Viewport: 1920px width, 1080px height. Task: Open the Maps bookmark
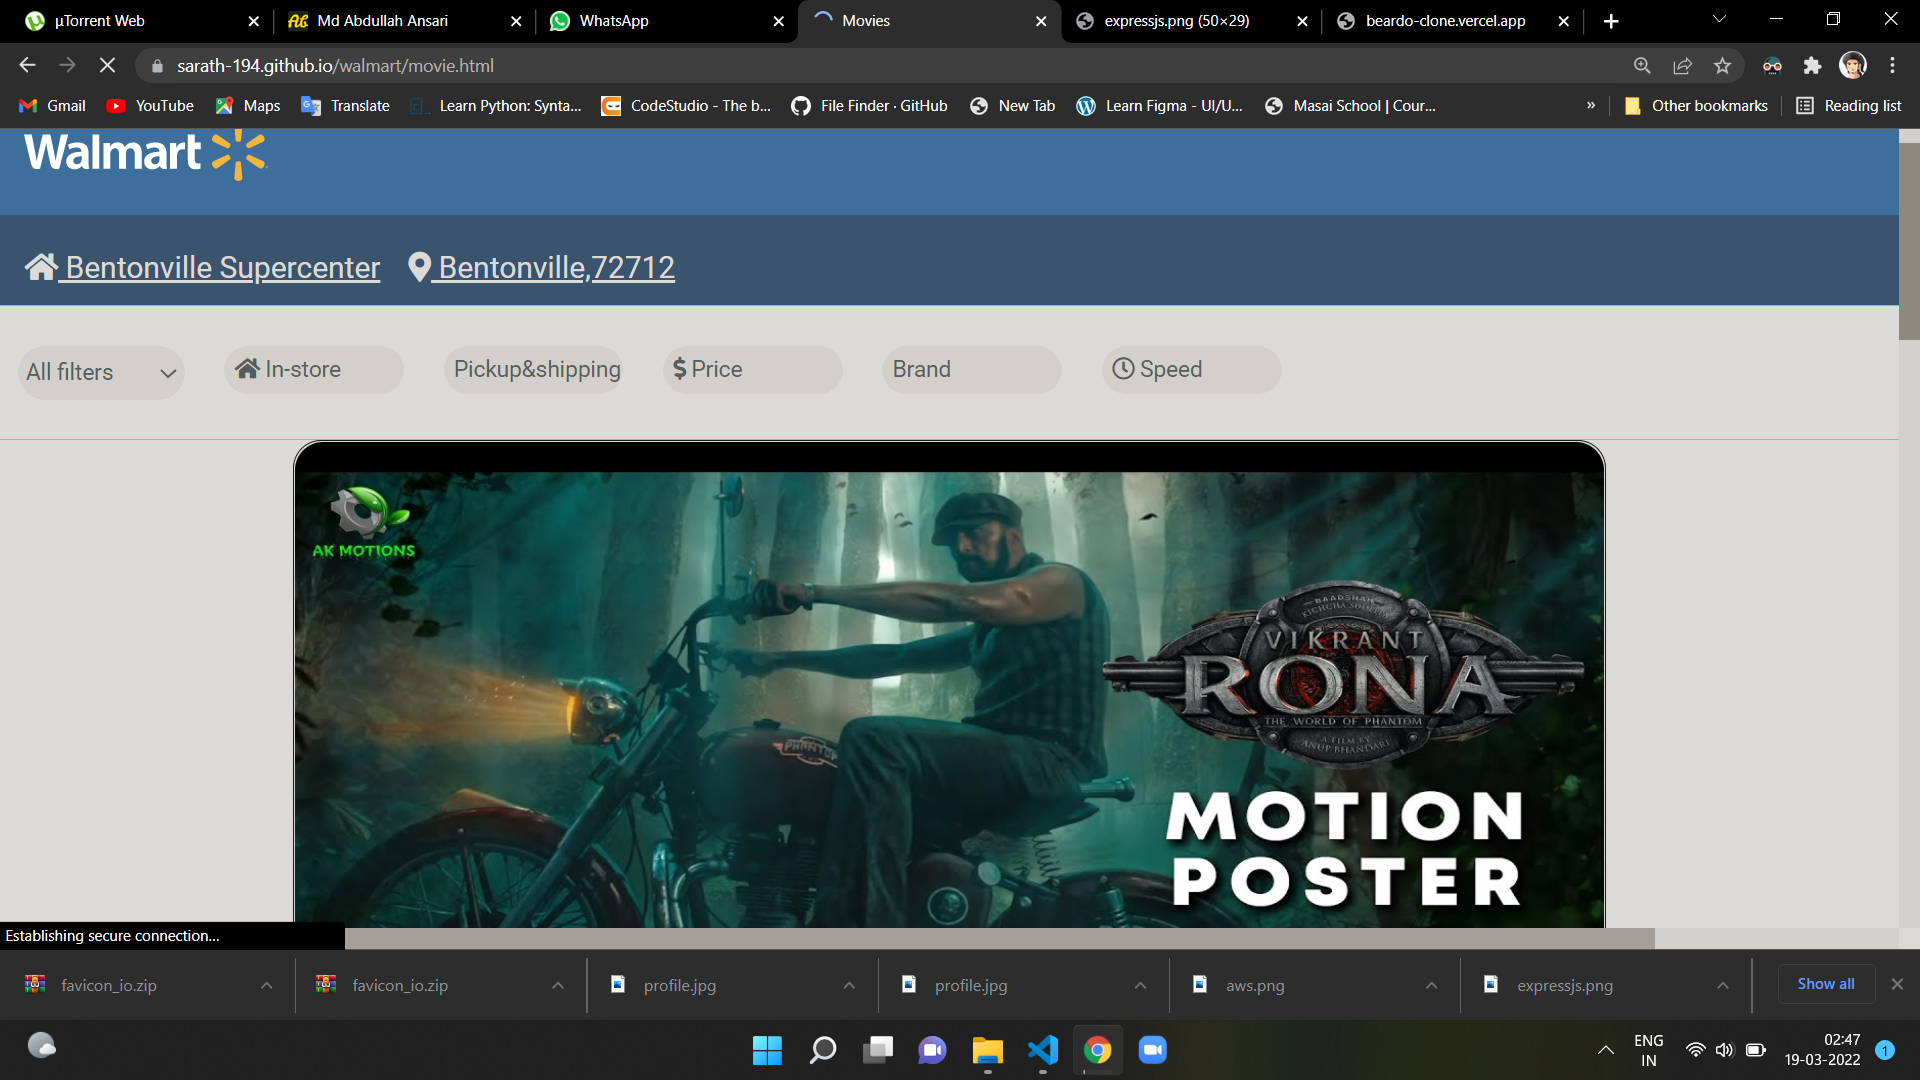point(248,106)
